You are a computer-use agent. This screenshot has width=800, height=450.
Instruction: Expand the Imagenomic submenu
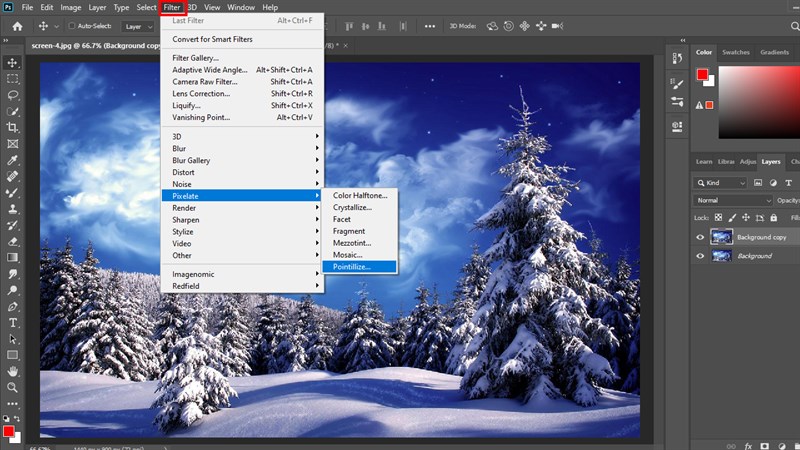click(x=242, y=274)
